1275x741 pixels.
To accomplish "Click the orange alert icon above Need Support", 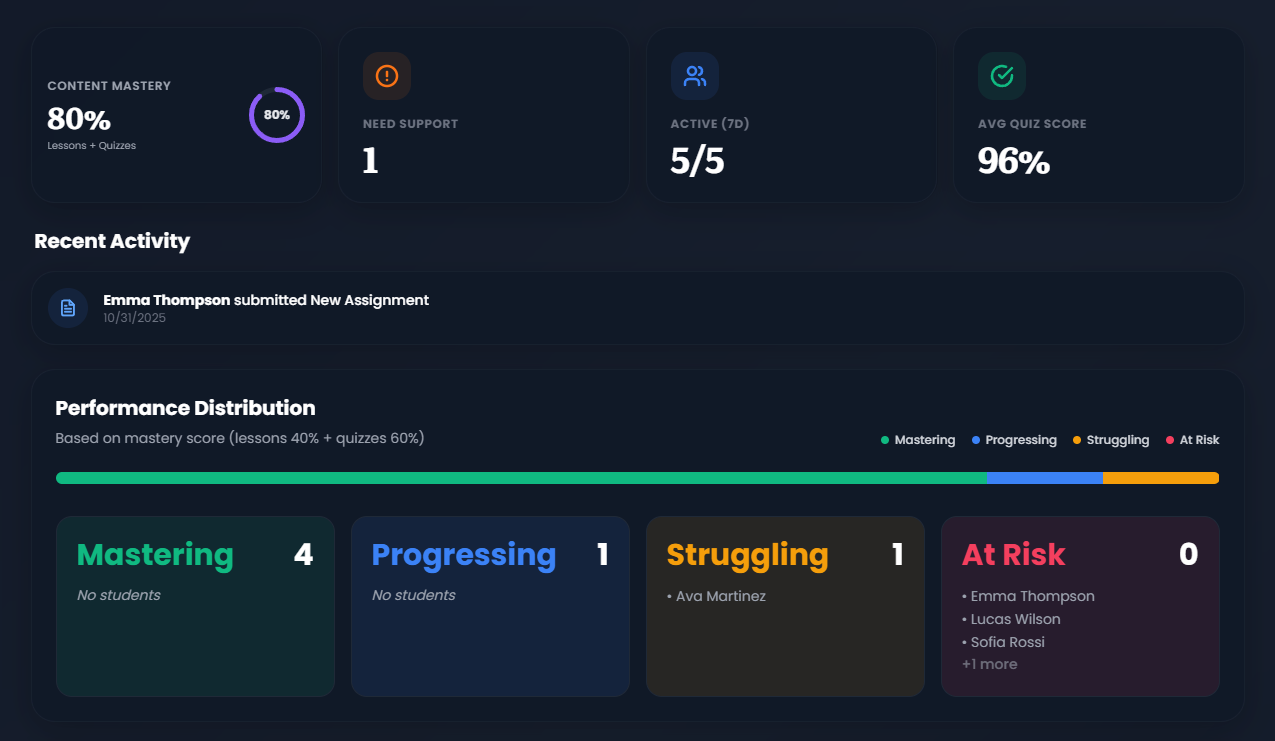I will coord(387,75).
